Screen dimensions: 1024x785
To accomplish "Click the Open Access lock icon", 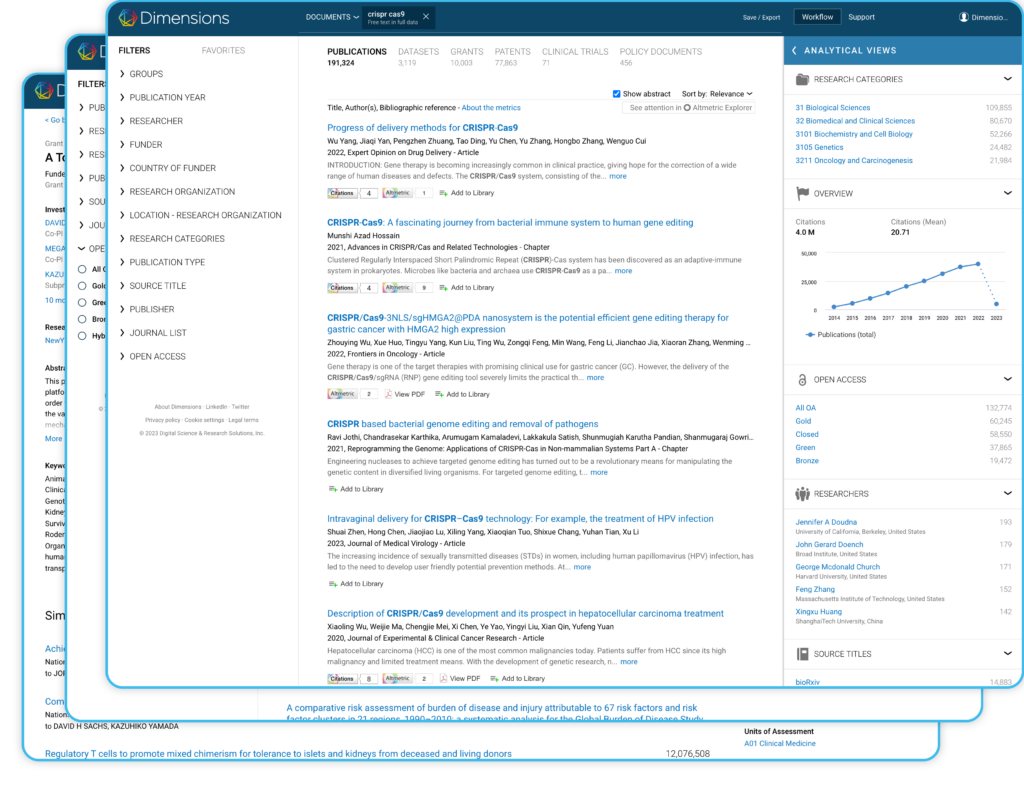I will click(x=802, y=380).
